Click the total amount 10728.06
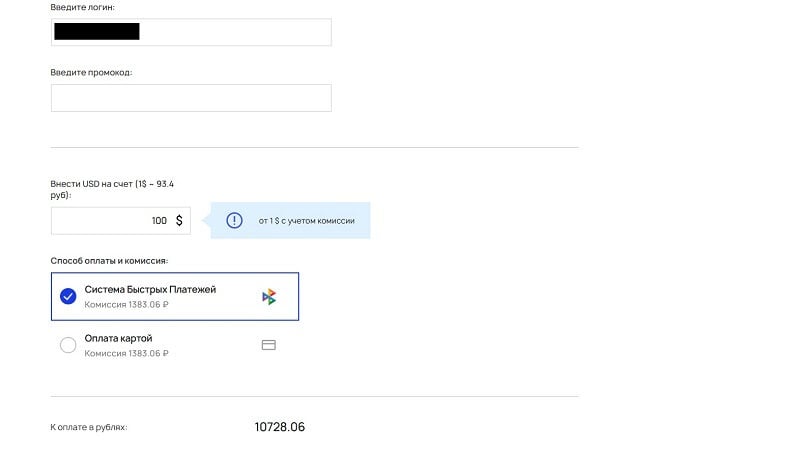This screenshot has width=800, height=450. click(x=280, y=427)
